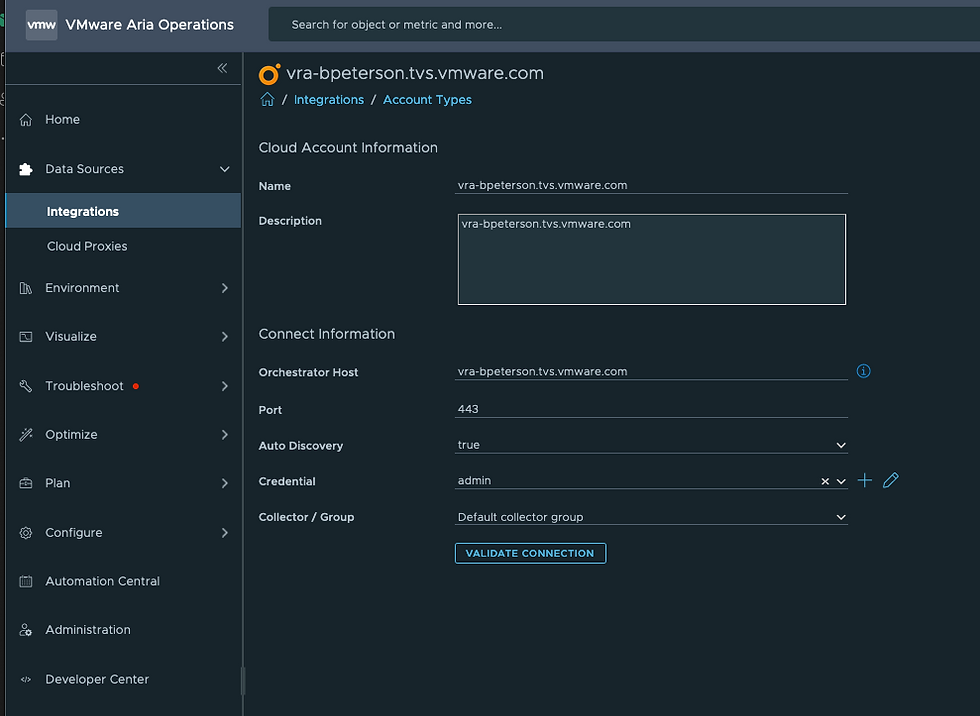Click VMware Aria Operations title
980x716 pixels.
149,25
